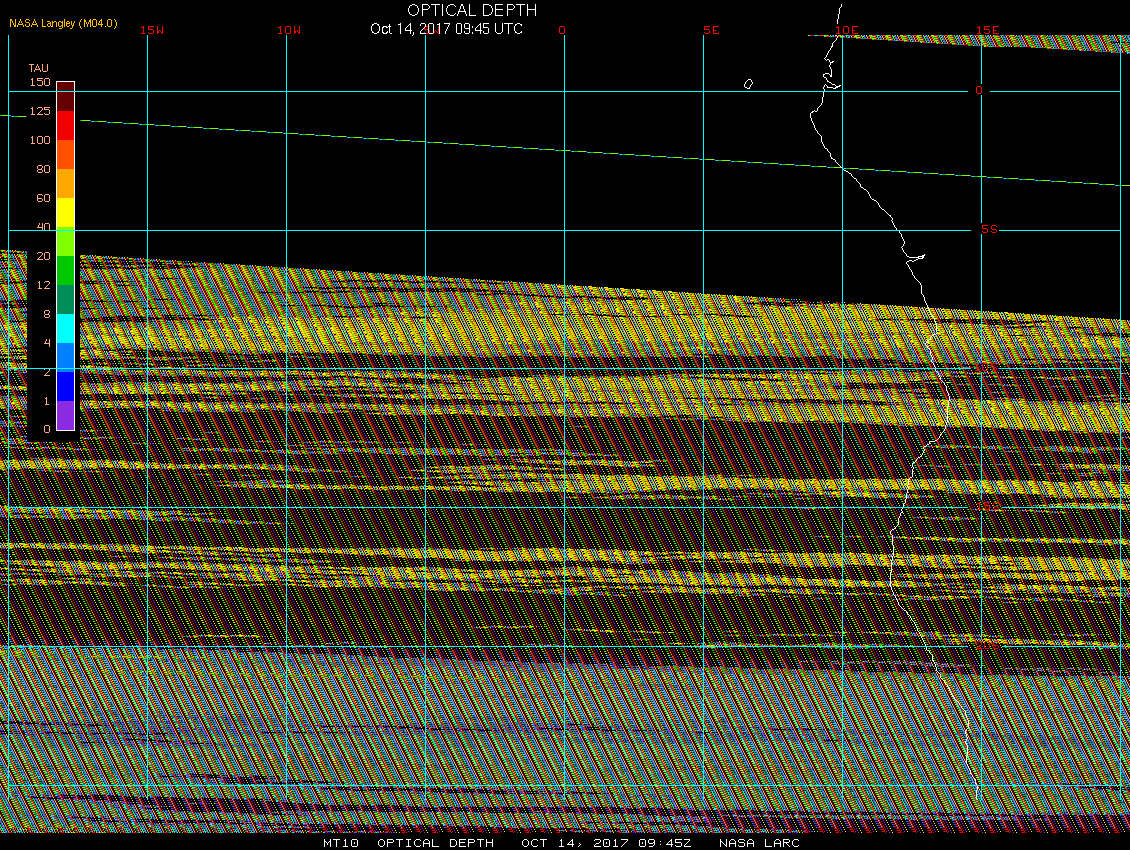This screenshot has height=850, width=1130.
Task: Select the yellow swatch between 60 and 40
Action: click(x=66, y=213)
